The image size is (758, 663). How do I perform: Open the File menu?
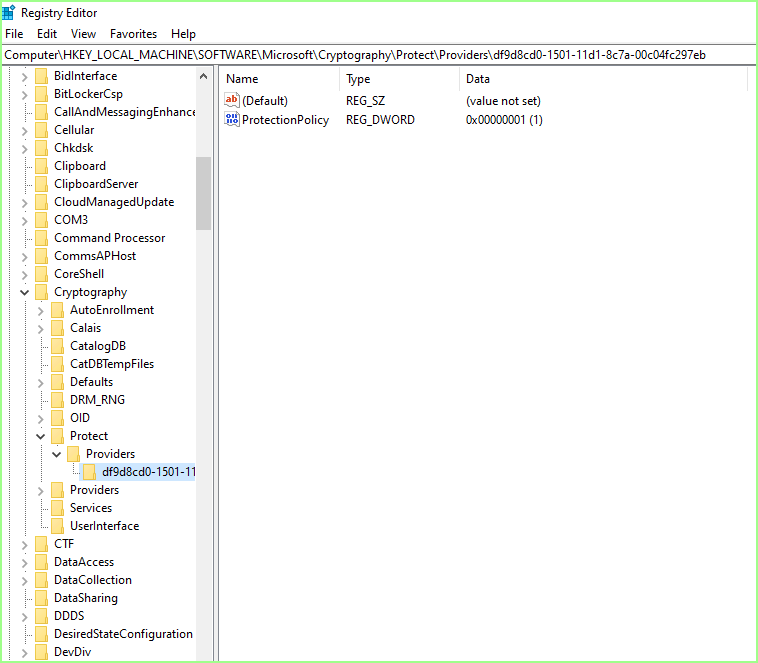coord(14,34)
